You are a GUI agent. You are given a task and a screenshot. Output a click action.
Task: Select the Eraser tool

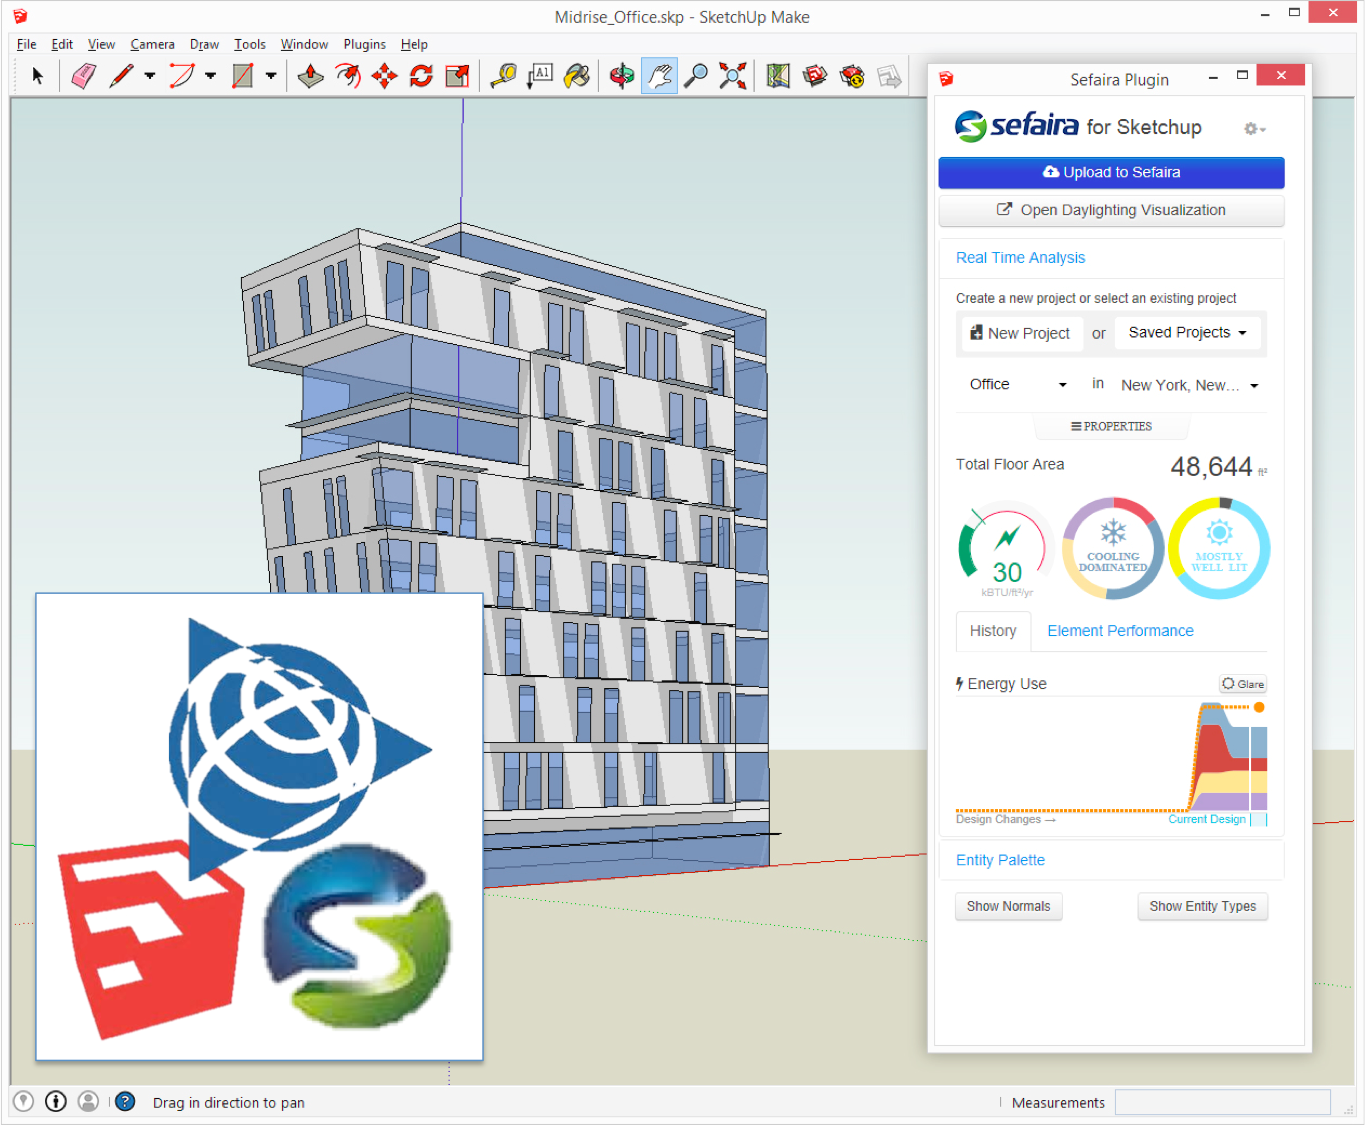click(84, 76)
